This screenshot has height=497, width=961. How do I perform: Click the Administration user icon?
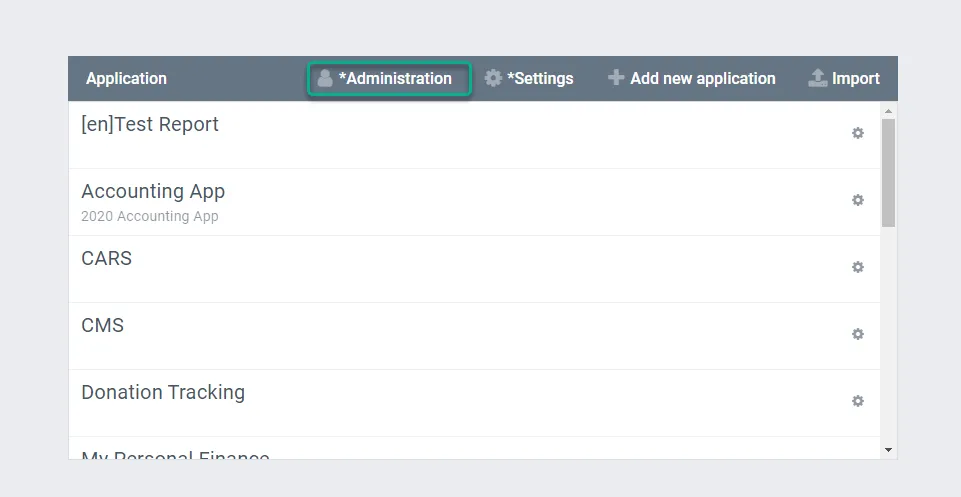(x=325, y=78)
